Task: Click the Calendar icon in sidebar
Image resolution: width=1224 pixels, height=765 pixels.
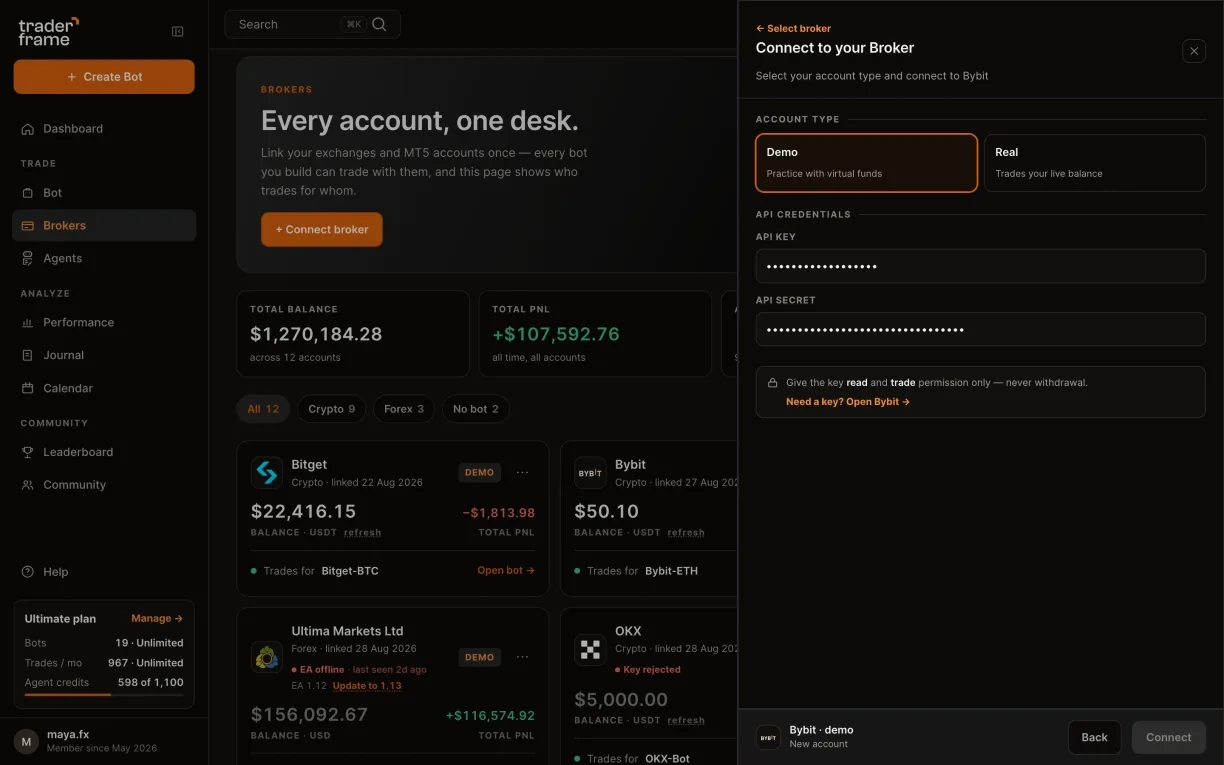Action: tap(28, 388)
